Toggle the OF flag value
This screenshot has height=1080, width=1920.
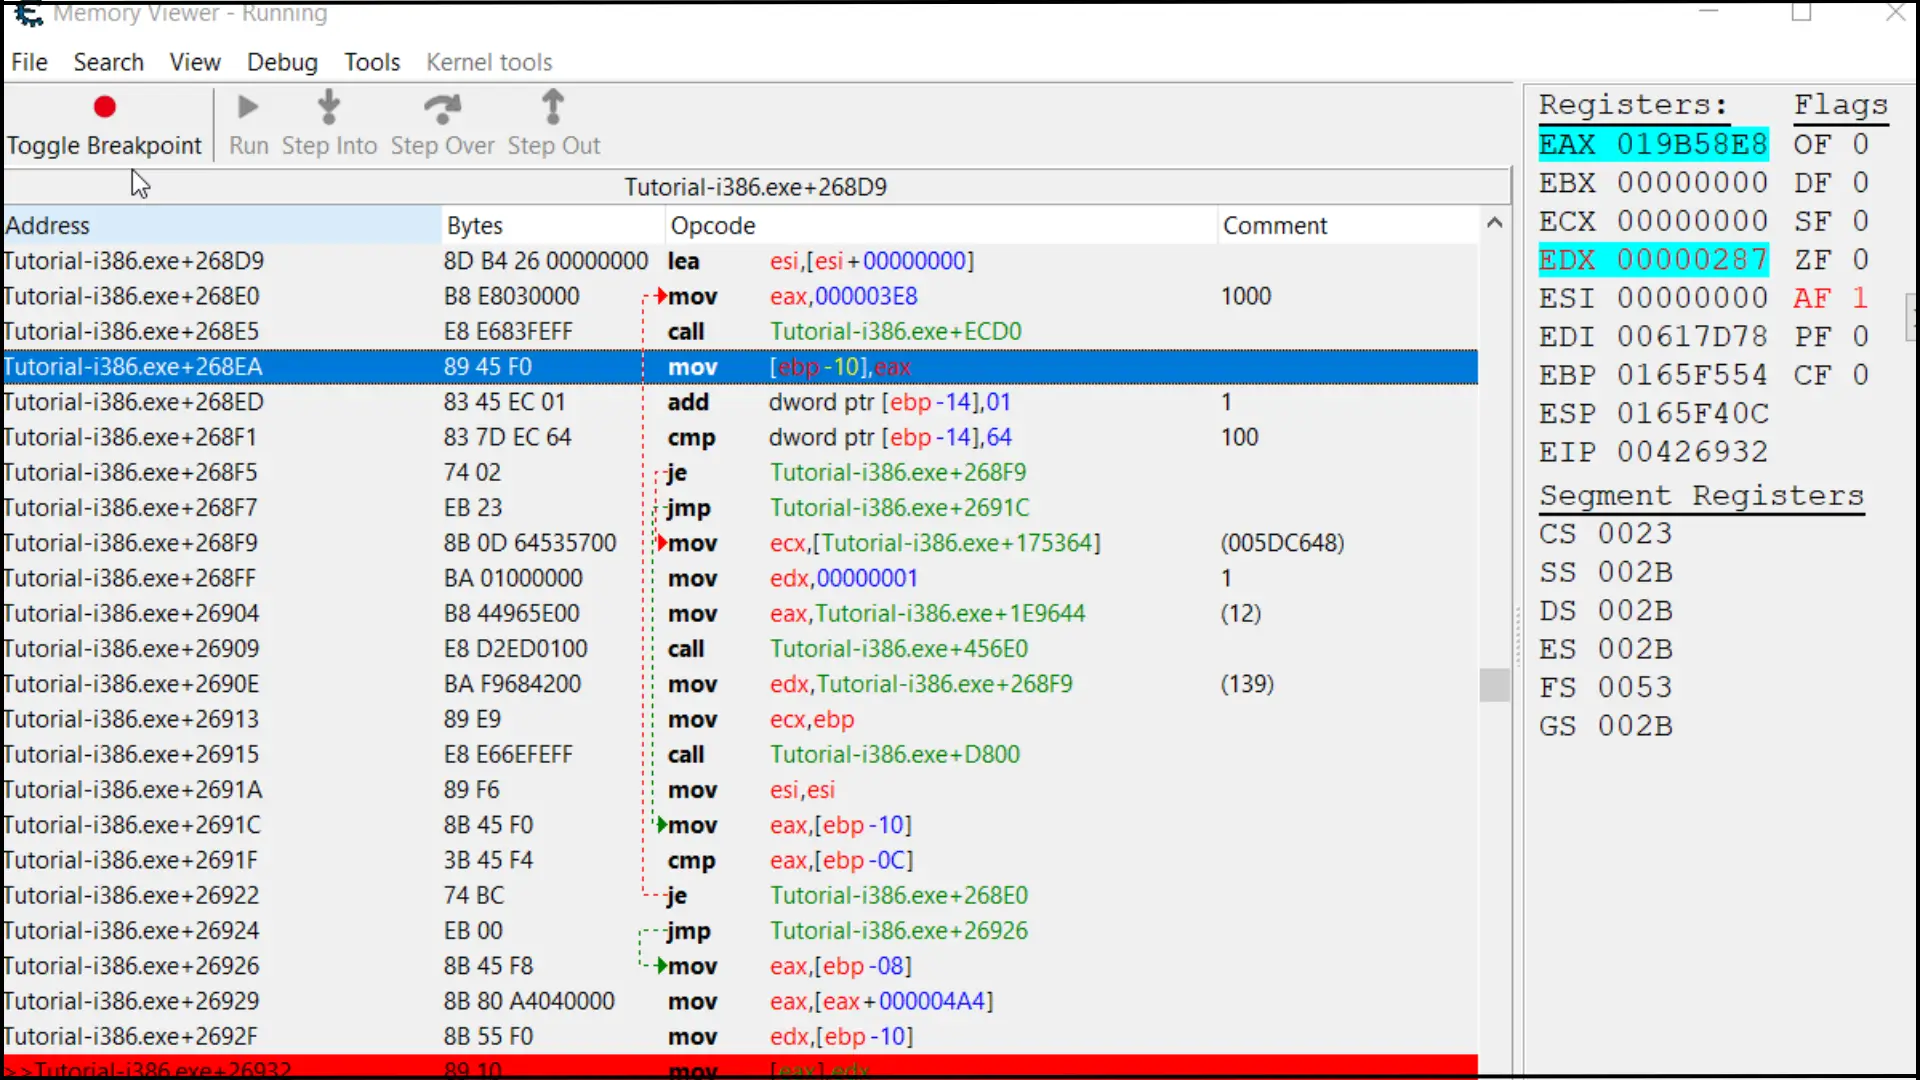[x=1860, y=144]
